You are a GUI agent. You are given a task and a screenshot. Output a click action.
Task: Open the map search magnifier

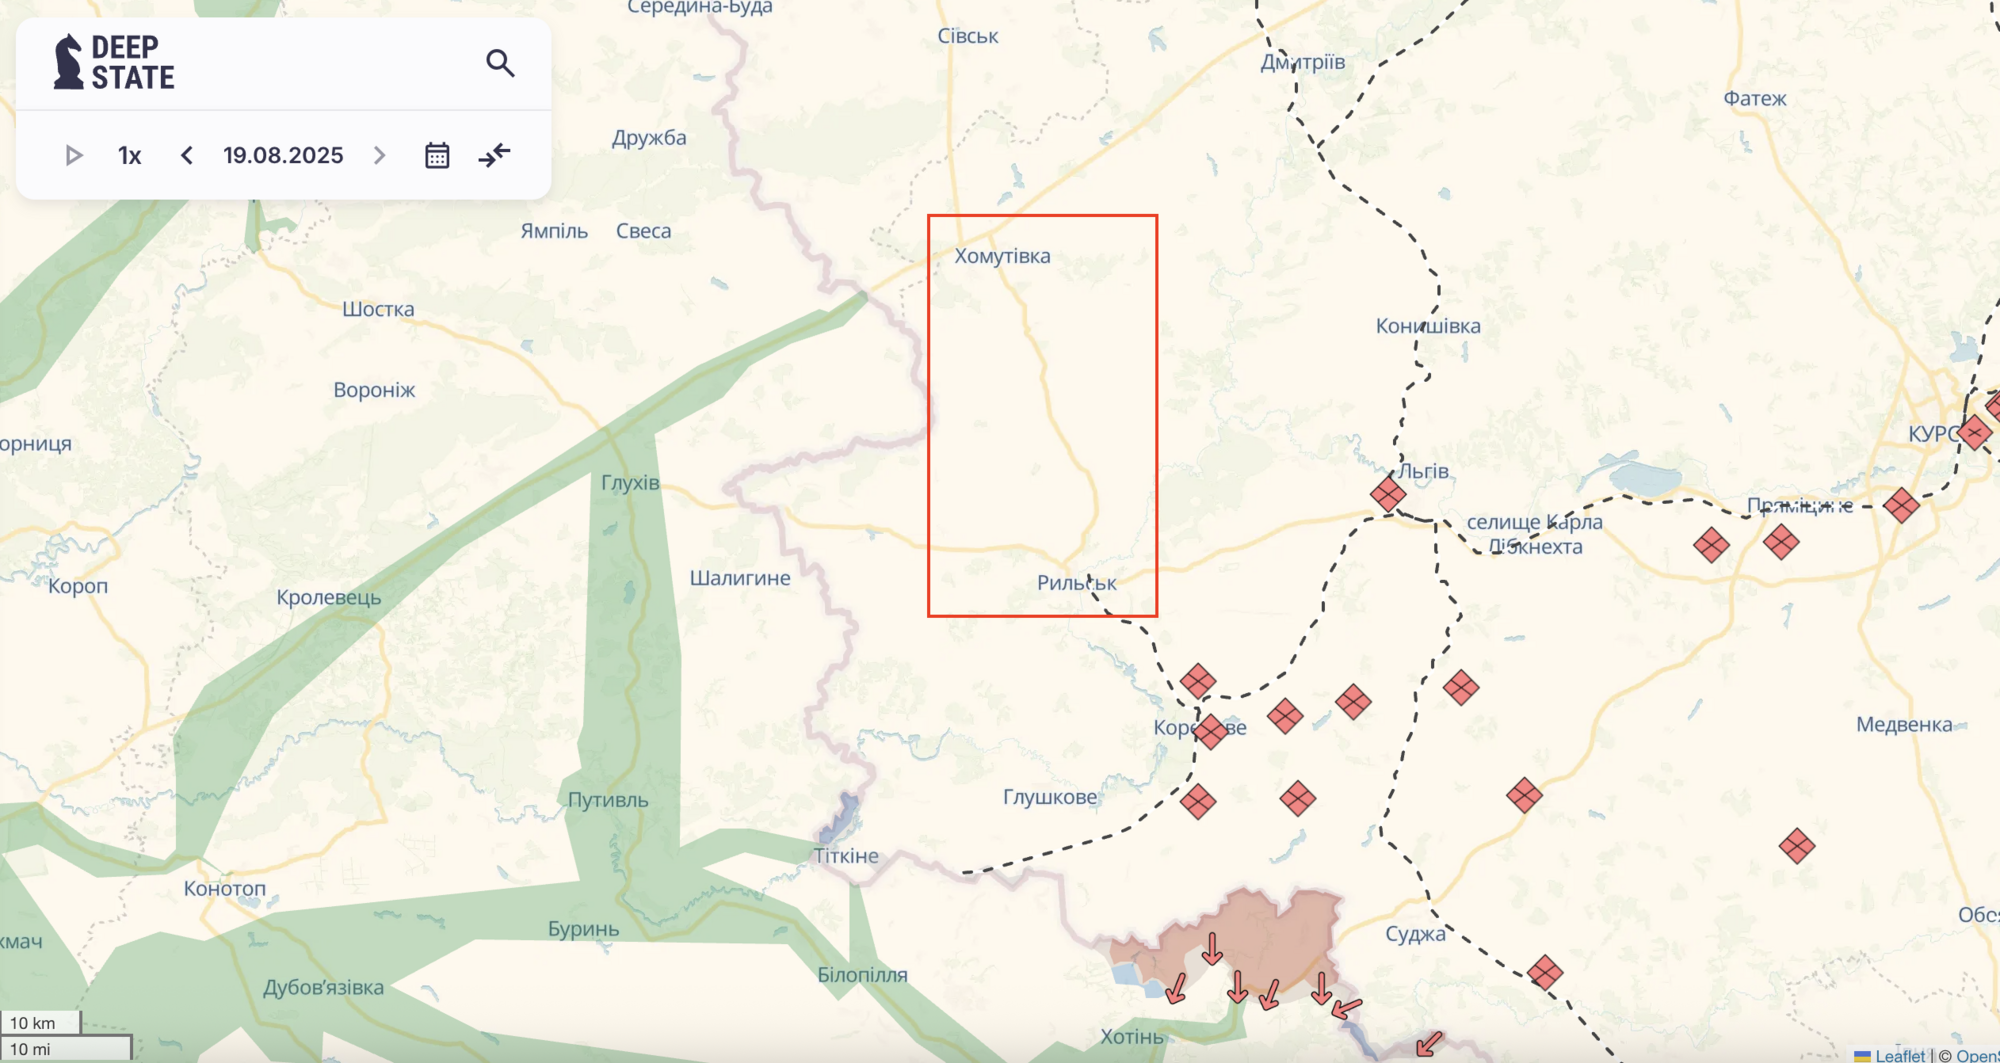[x=500, y=63]
